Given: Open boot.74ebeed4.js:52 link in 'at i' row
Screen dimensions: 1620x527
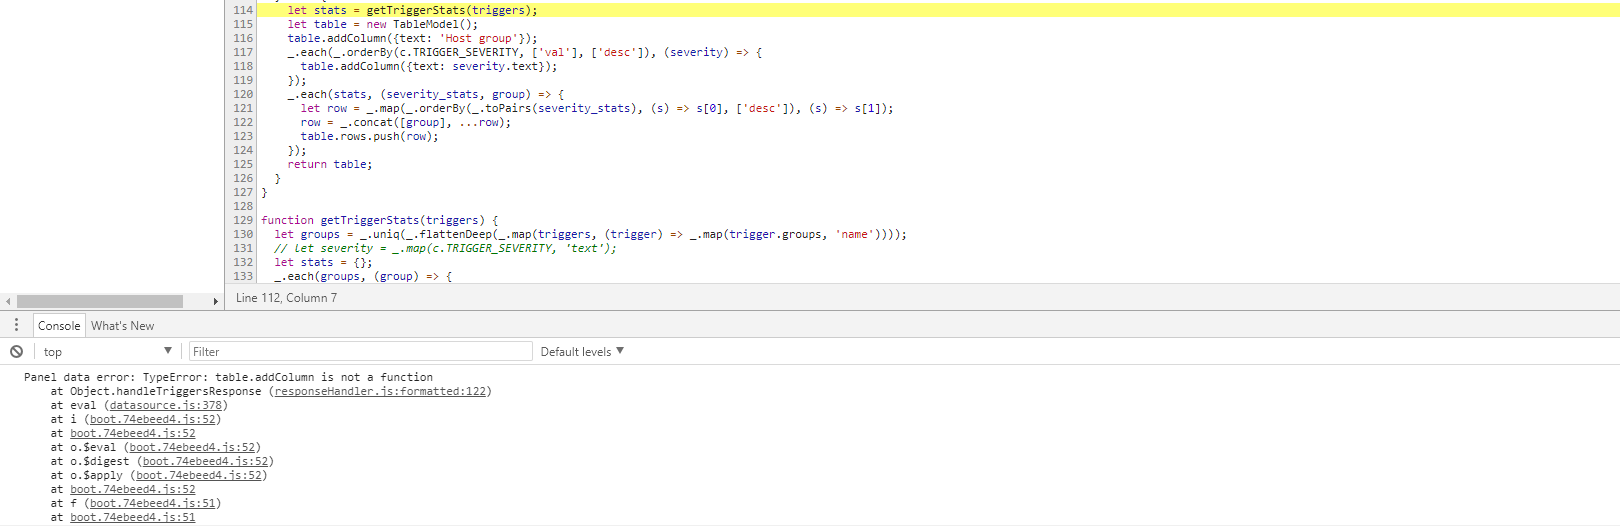Looking at the screenshot, I should point(152,419).
